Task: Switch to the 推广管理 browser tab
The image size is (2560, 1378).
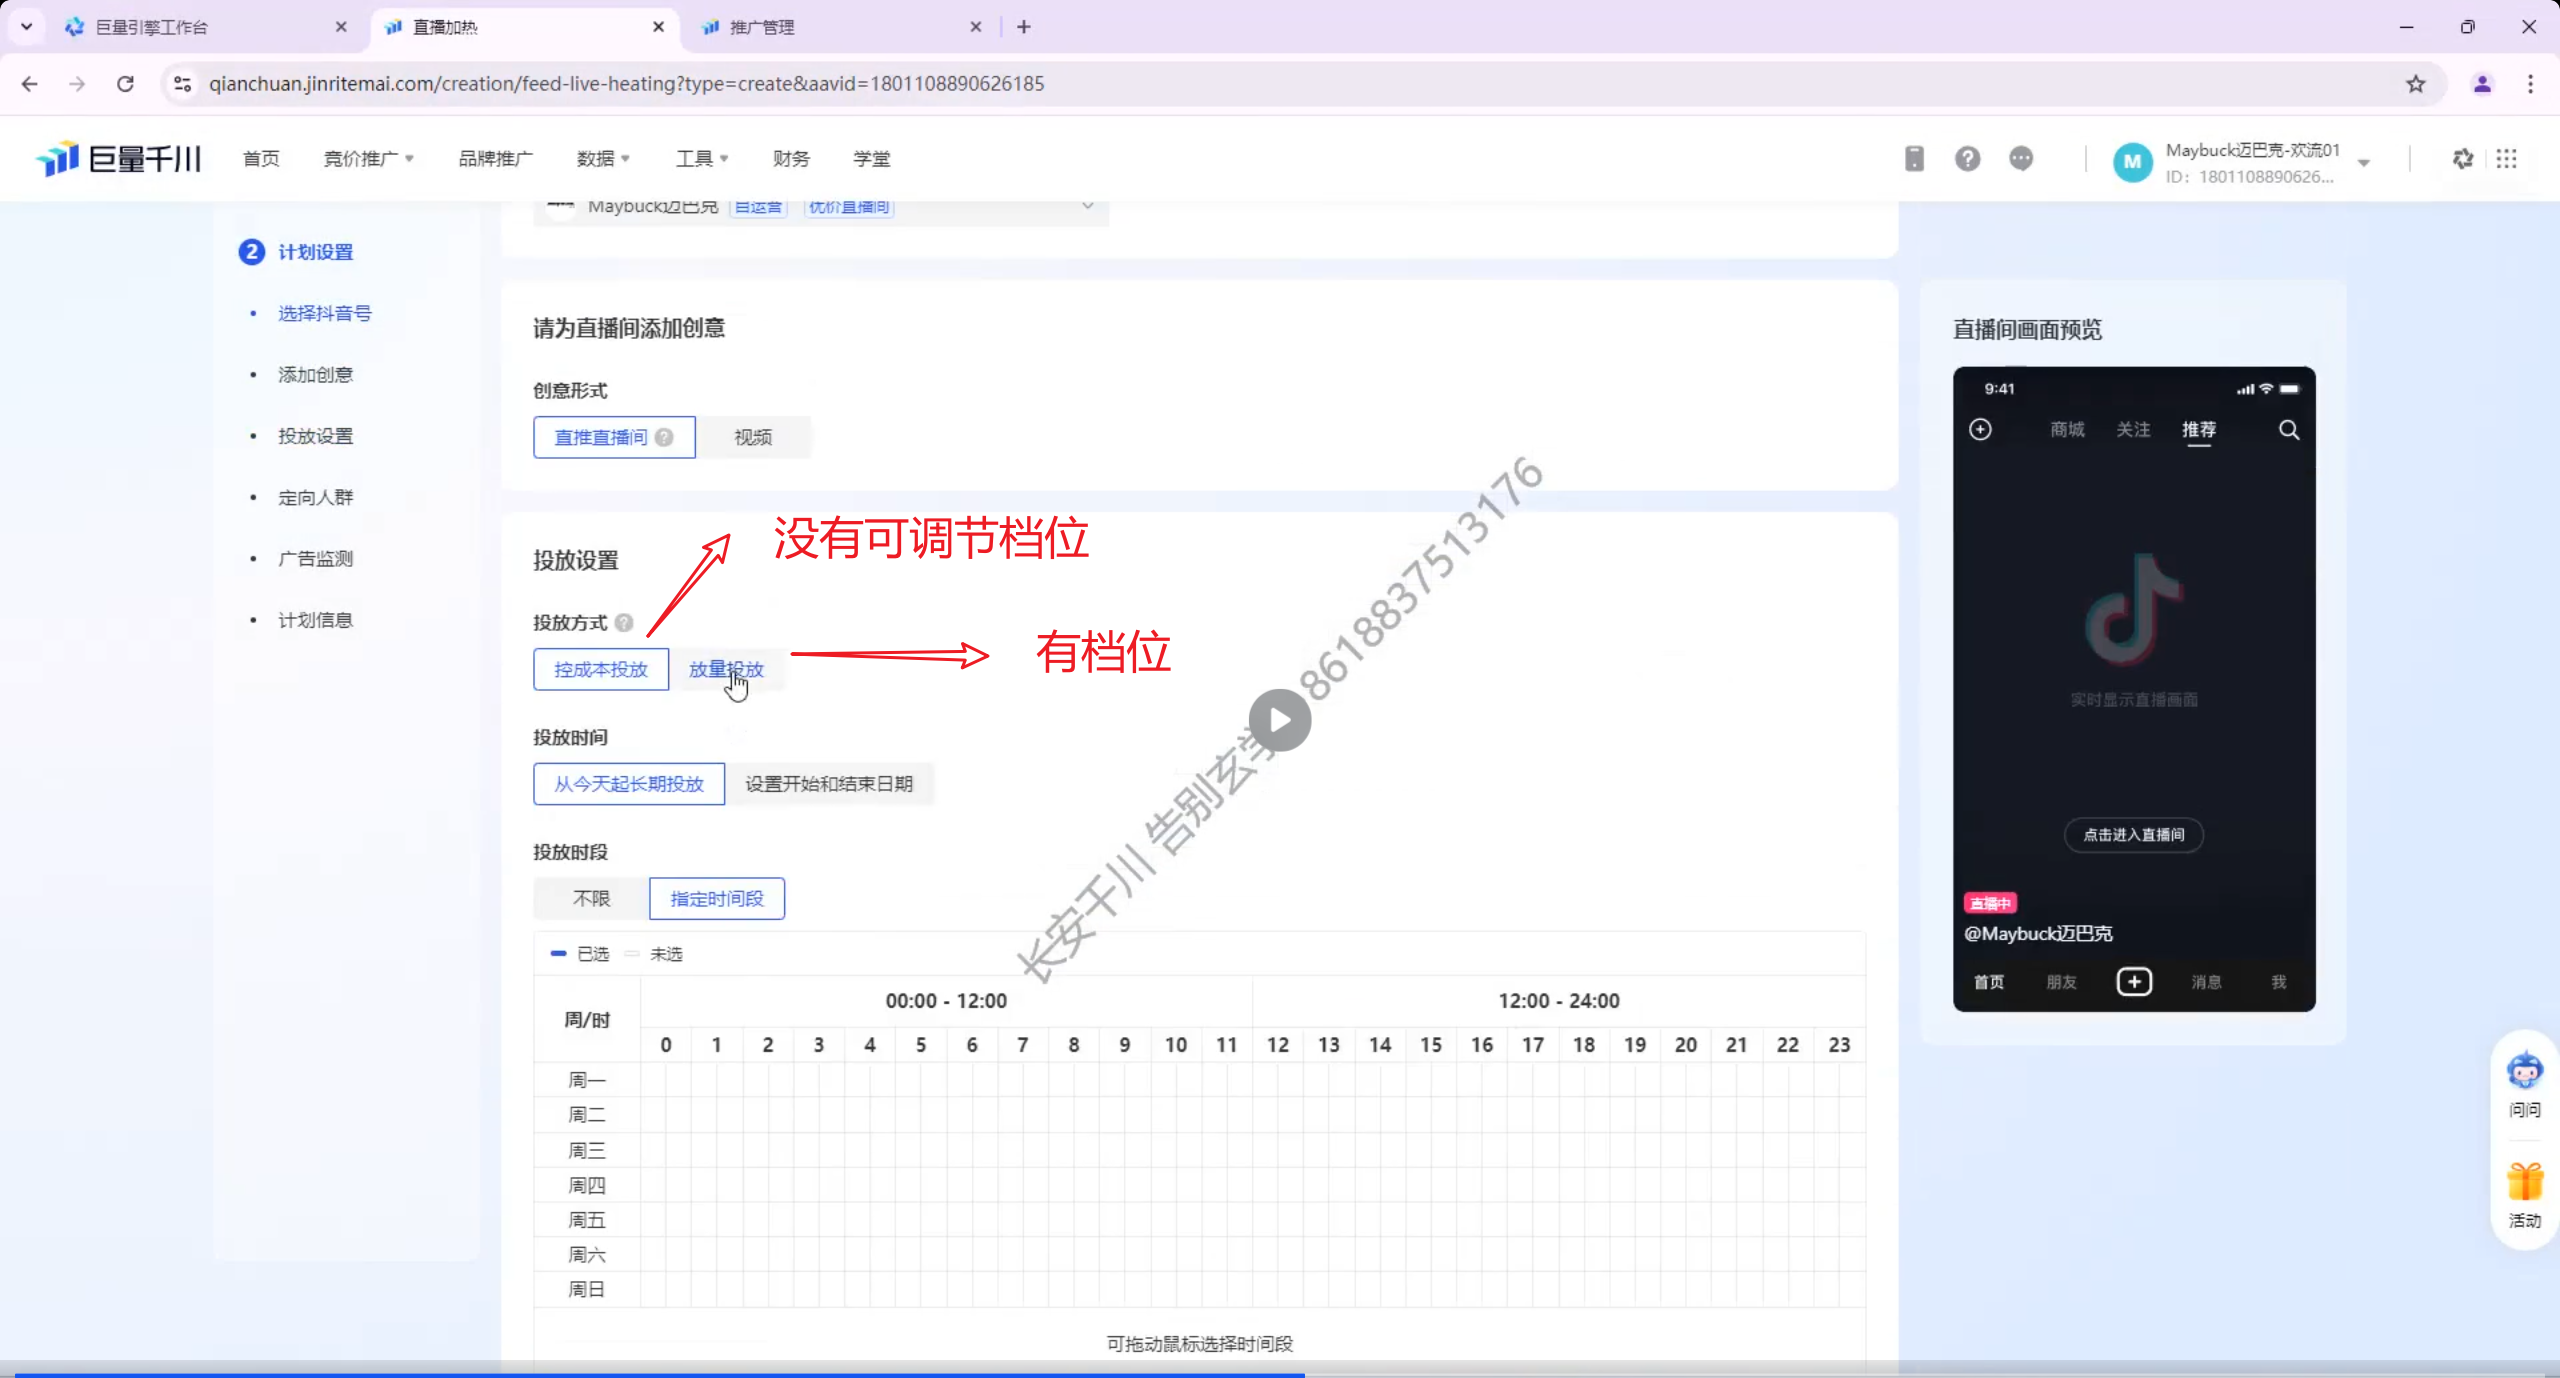Action: click(762, 27)
